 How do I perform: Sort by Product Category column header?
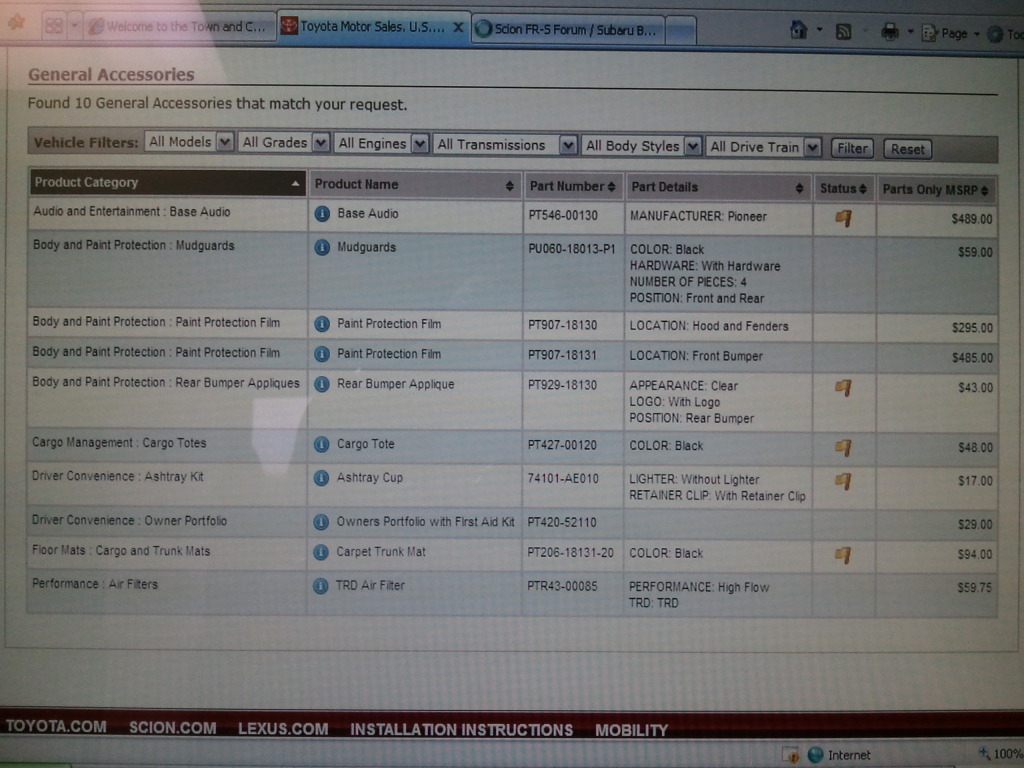(x=166, y=183)
